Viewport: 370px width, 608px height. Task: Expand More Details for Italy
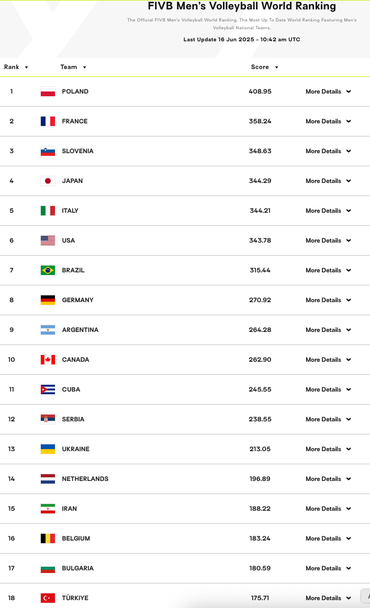click(x=328, y=211)
